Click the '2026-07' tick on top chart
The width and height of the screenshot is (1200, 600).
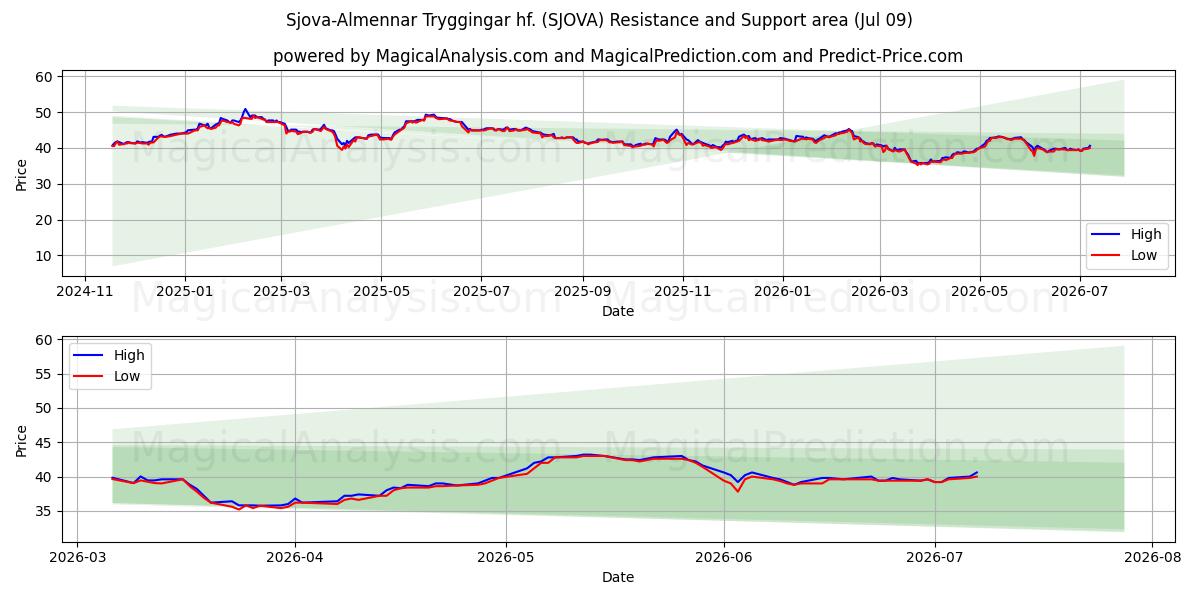(x=1079, y=291)
